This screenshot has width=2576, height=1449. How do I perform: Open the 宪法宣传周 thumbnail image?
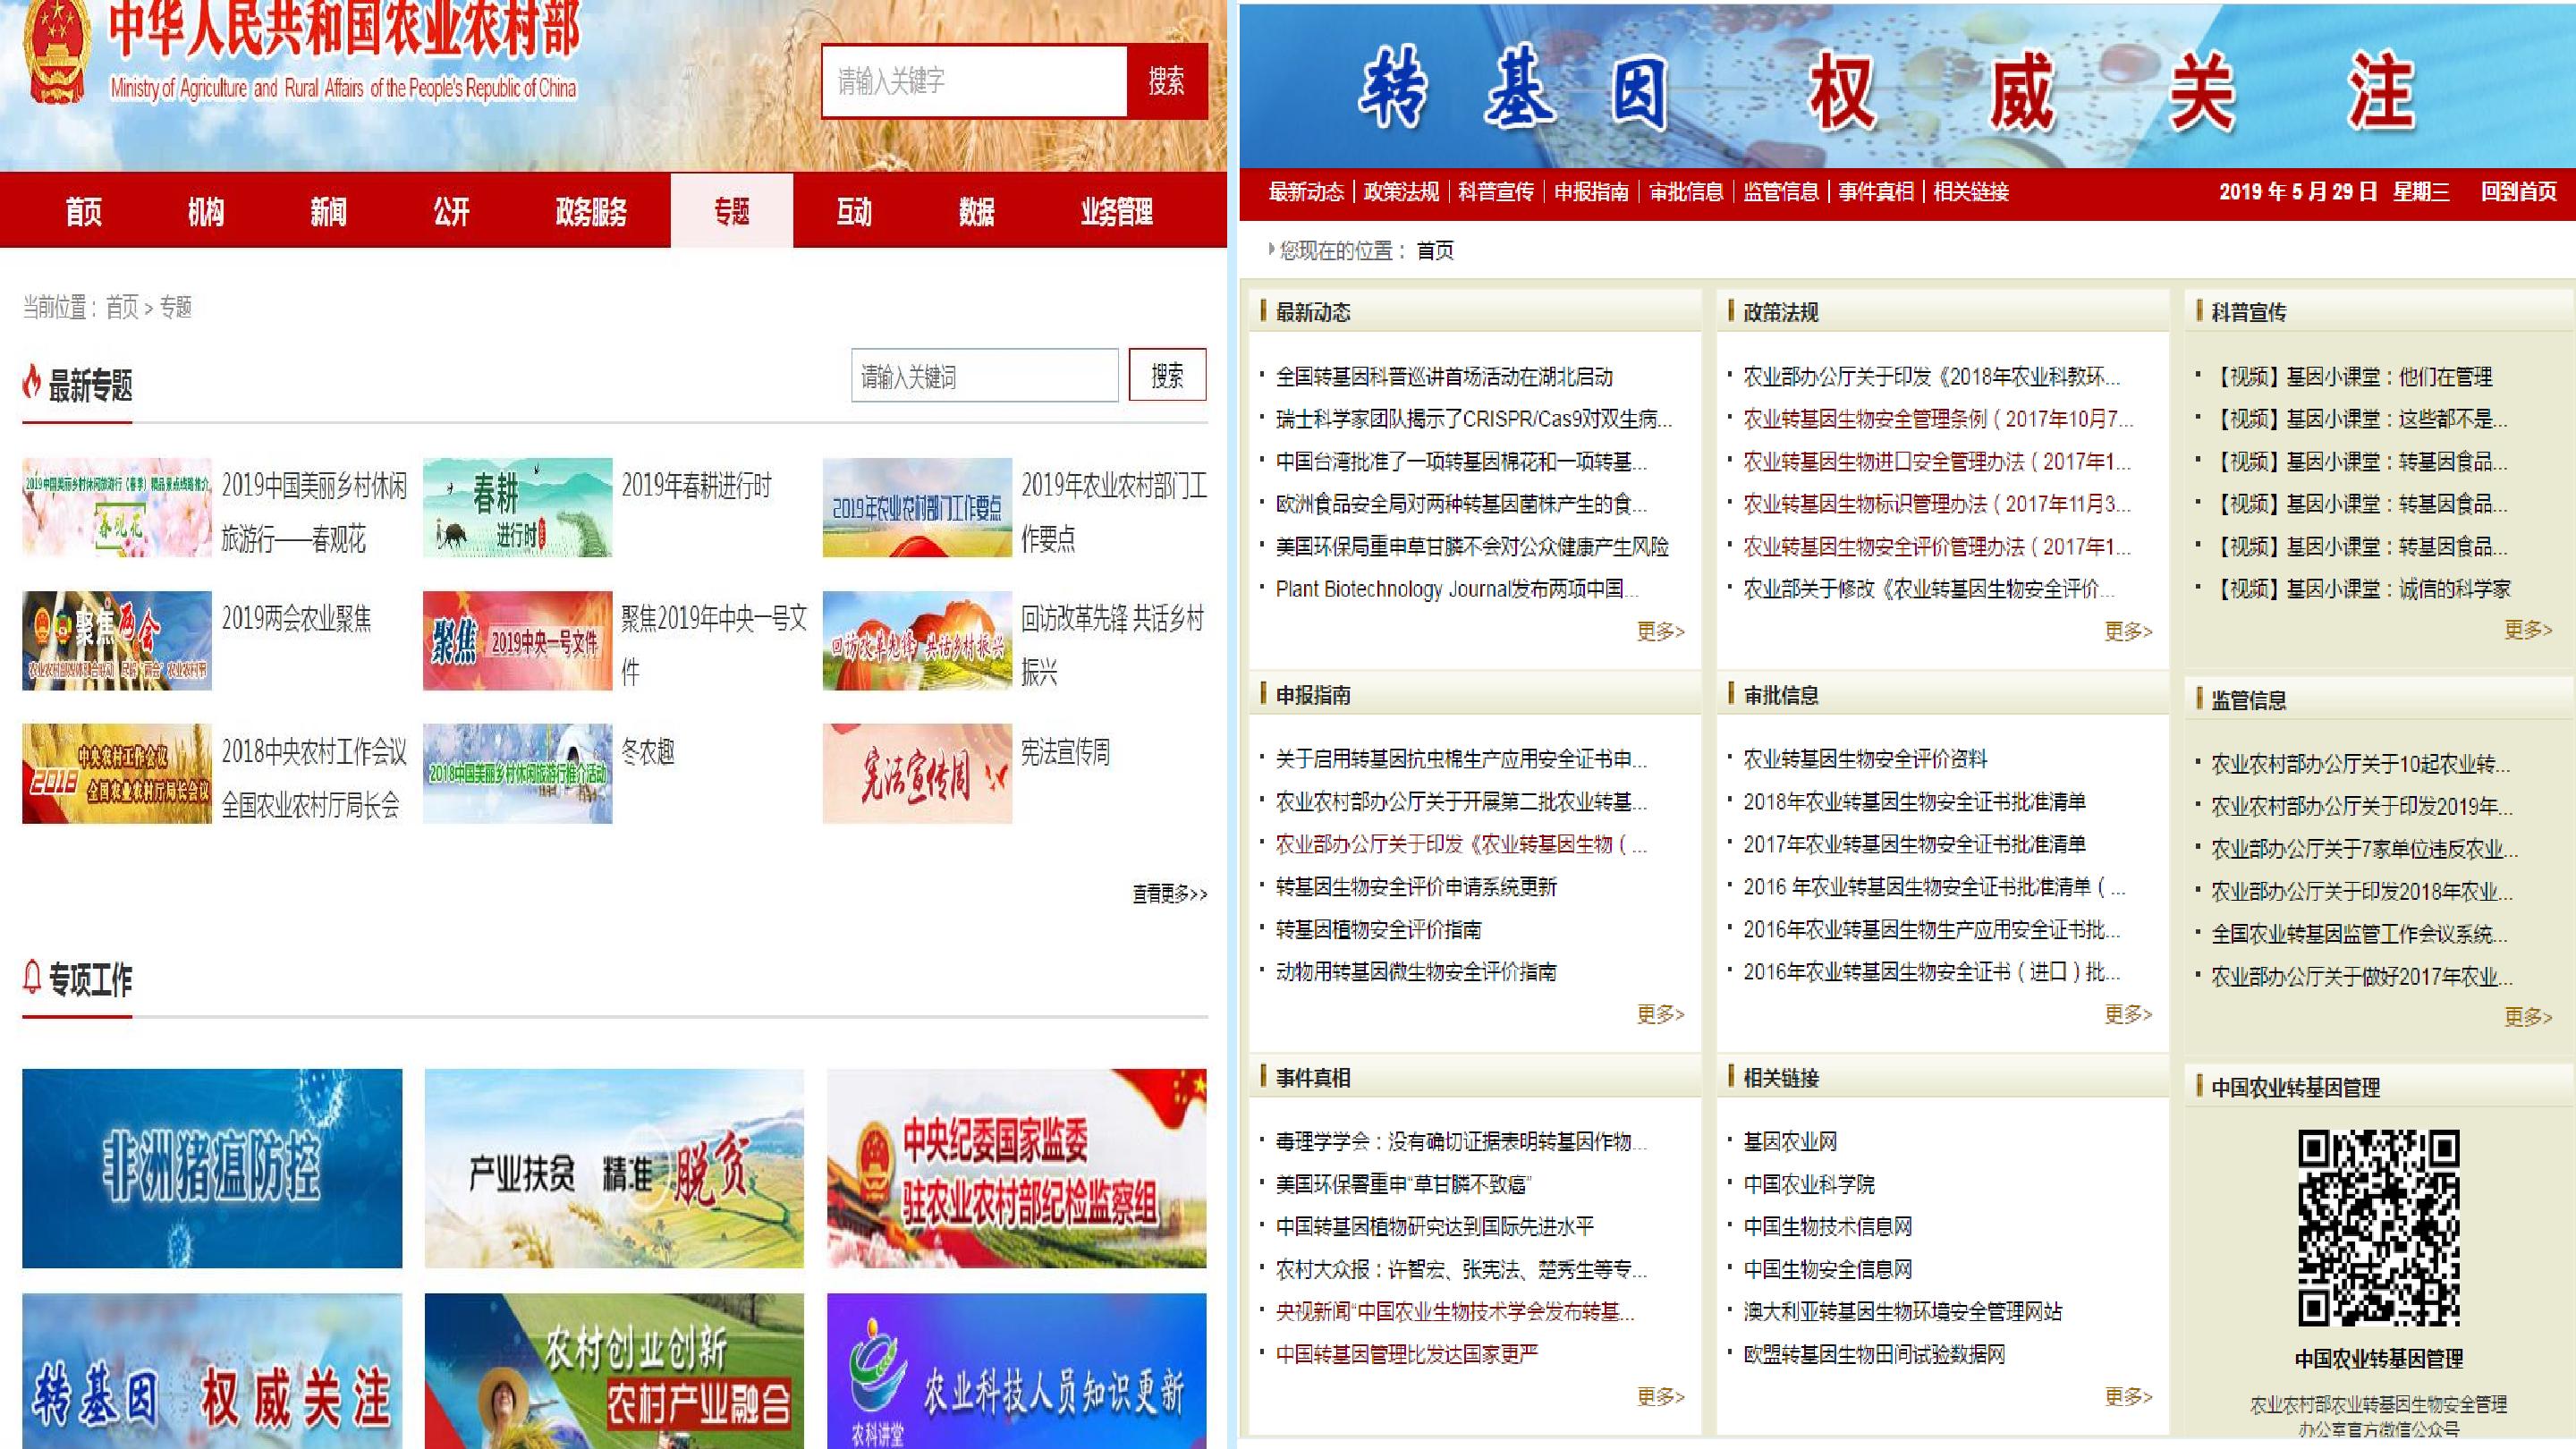pyautogui.click(x=917, y=773)
